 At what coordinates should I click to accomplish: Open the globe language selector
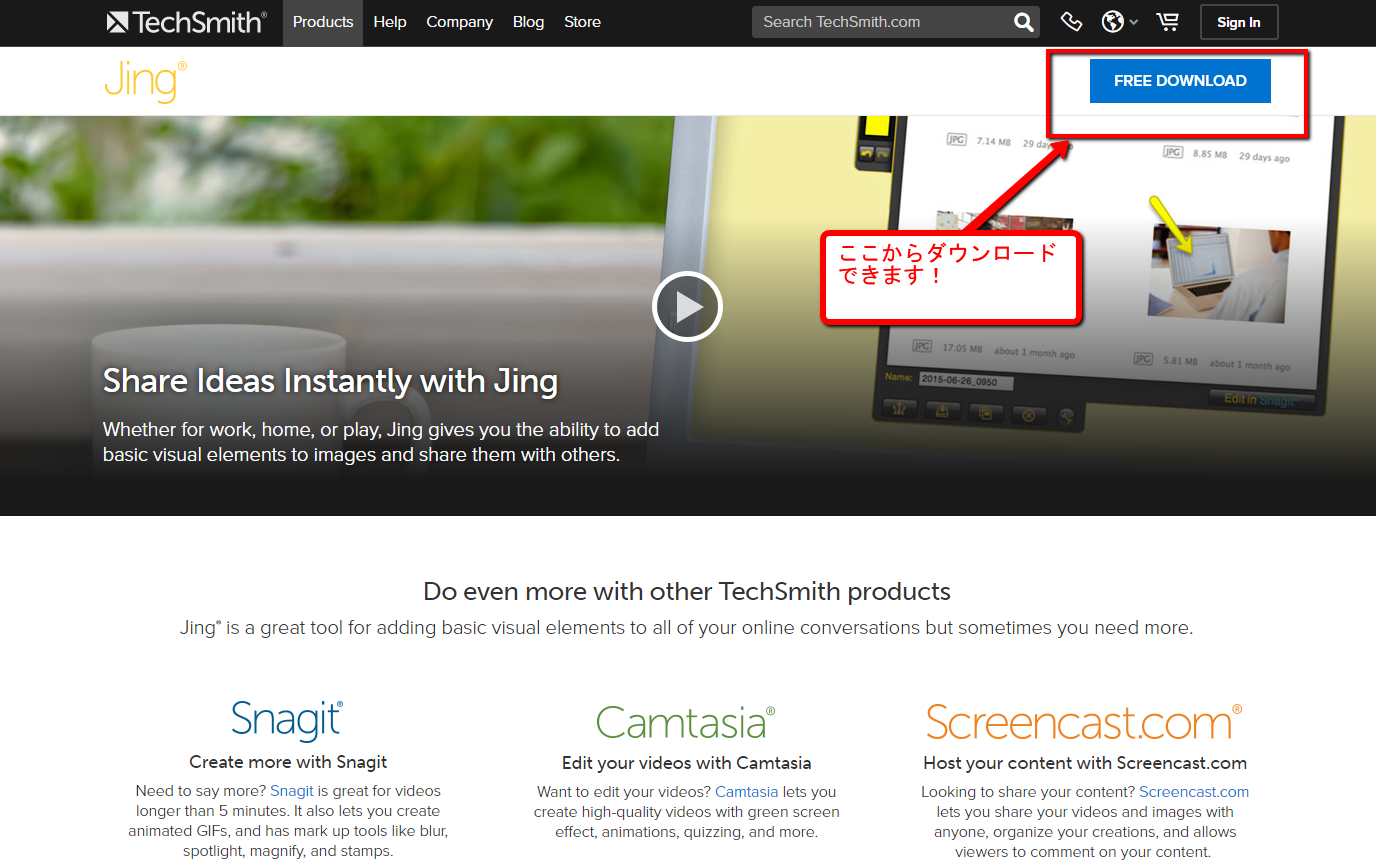(x=1118, y=22)
